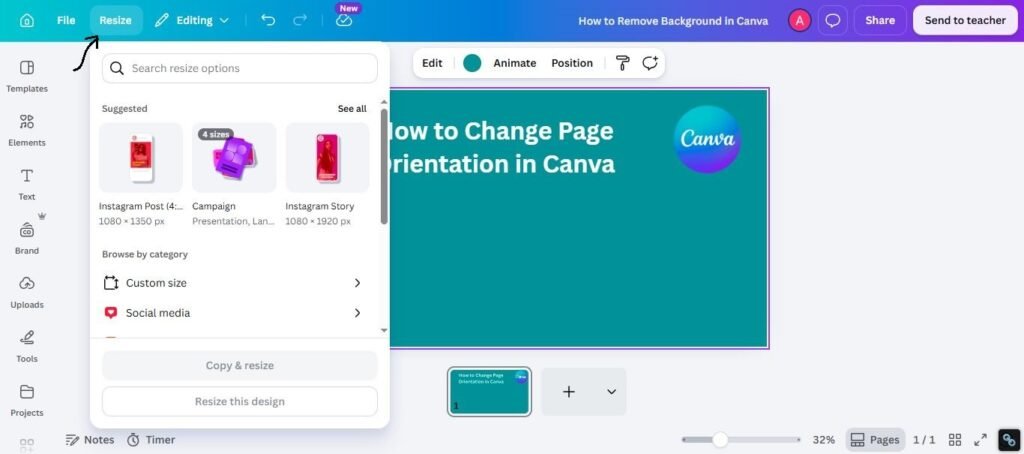Image resolution: width=1024 pixels, height=454 pixels.
Task: Click the design title text
Action: (x=673, y=21)
